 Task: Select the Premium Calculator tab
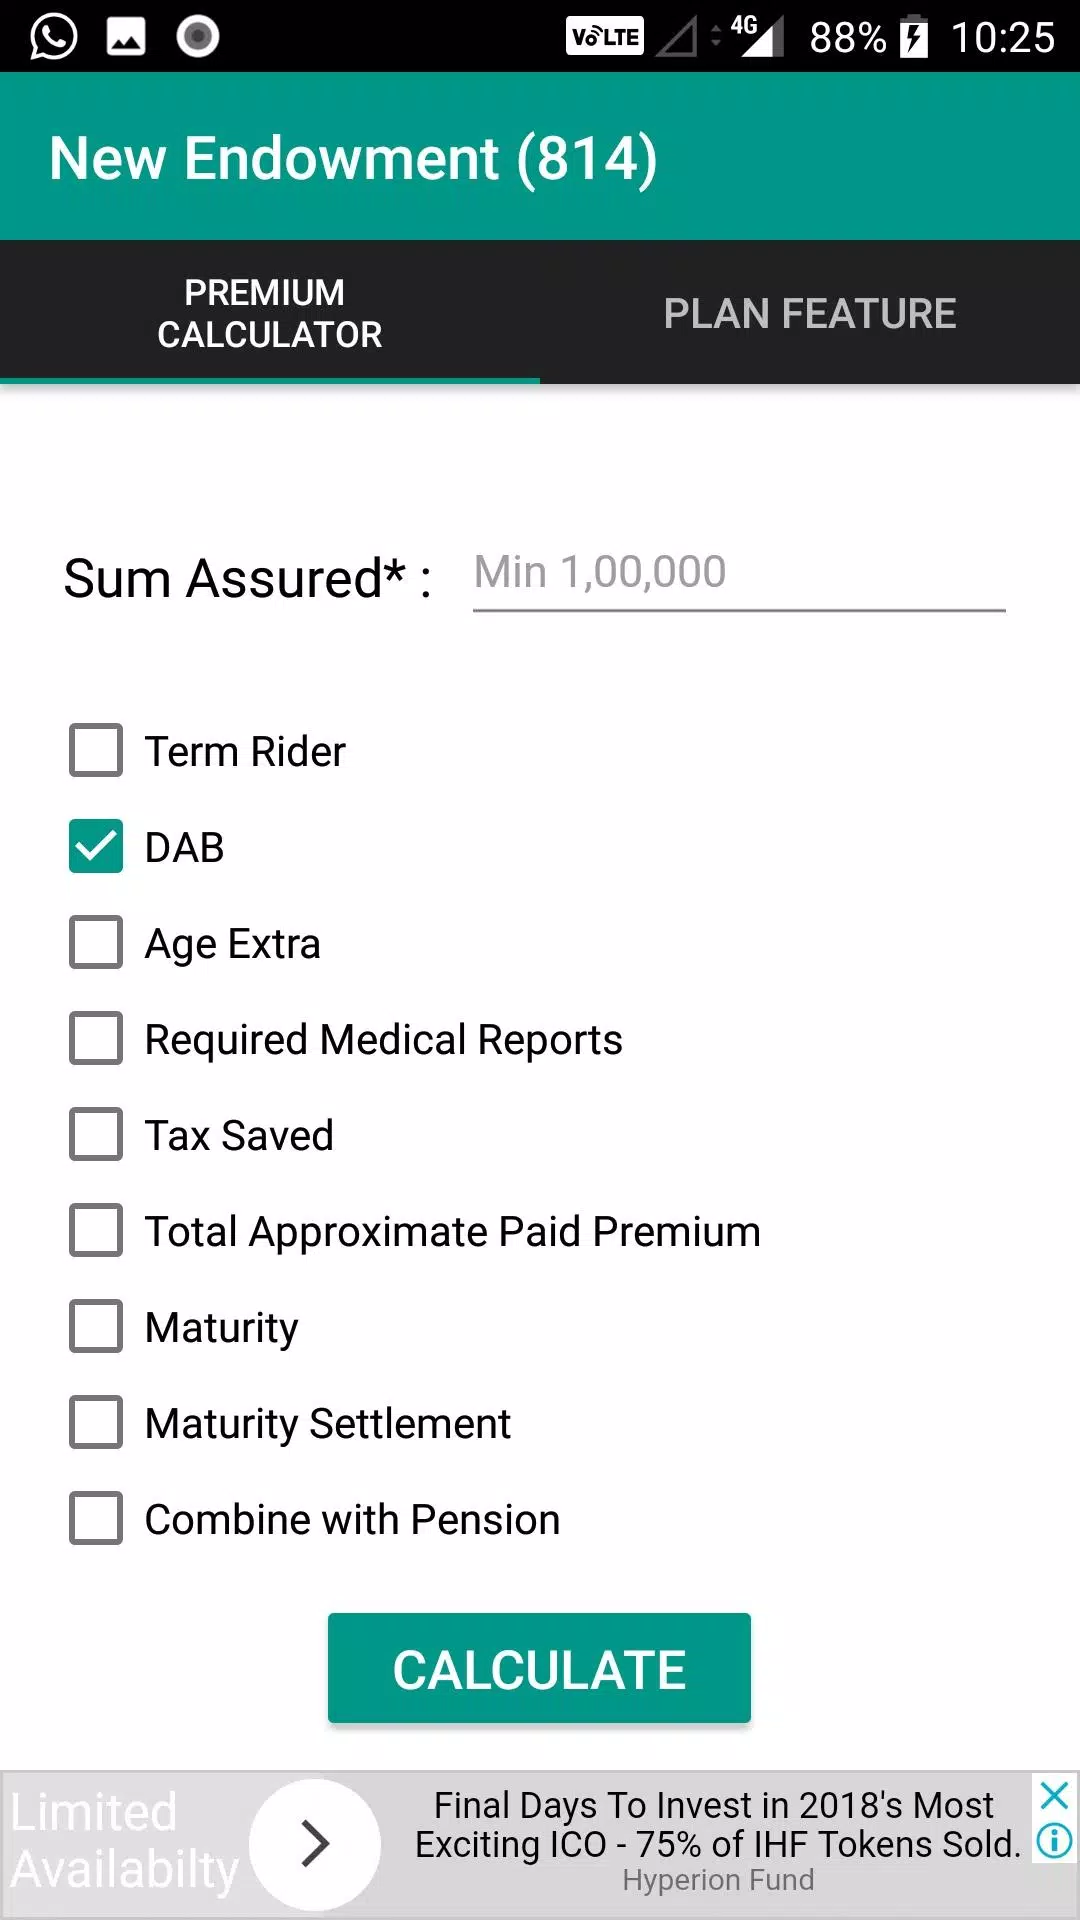pos(270,313)
